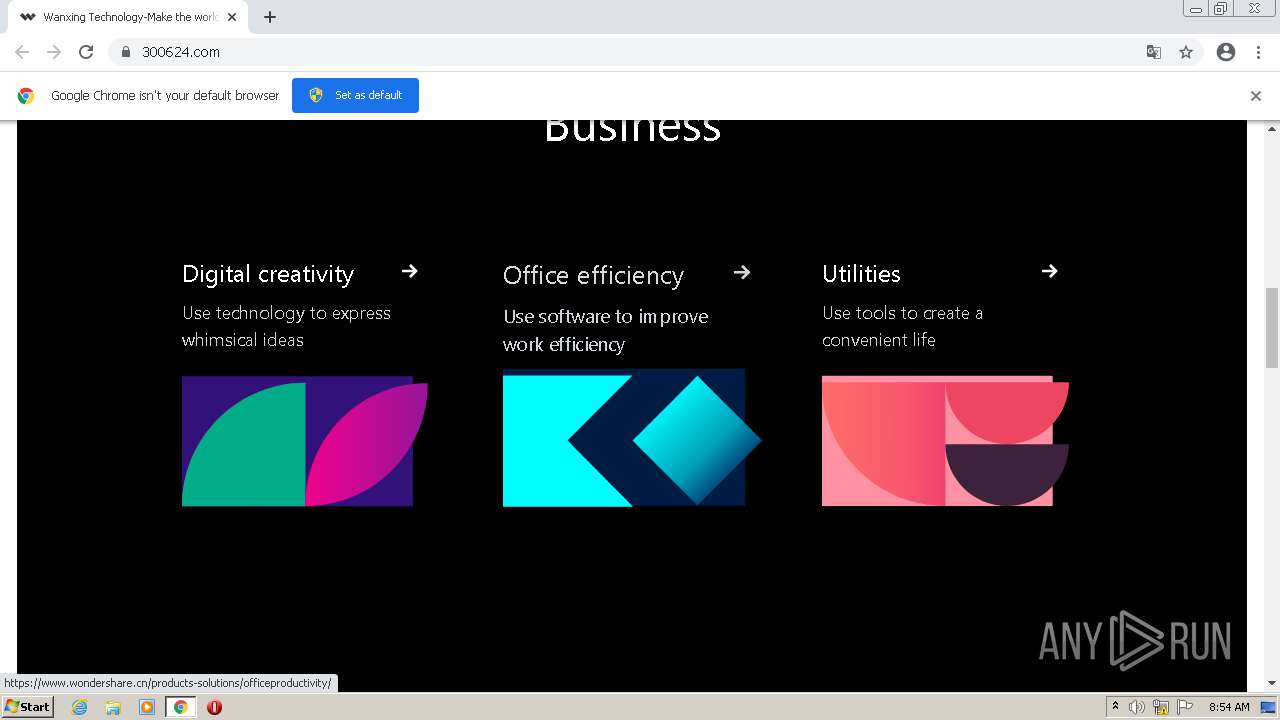1280x720 pixels.
Task: Click the Utilities pink graphic
Action: (945, 441)
